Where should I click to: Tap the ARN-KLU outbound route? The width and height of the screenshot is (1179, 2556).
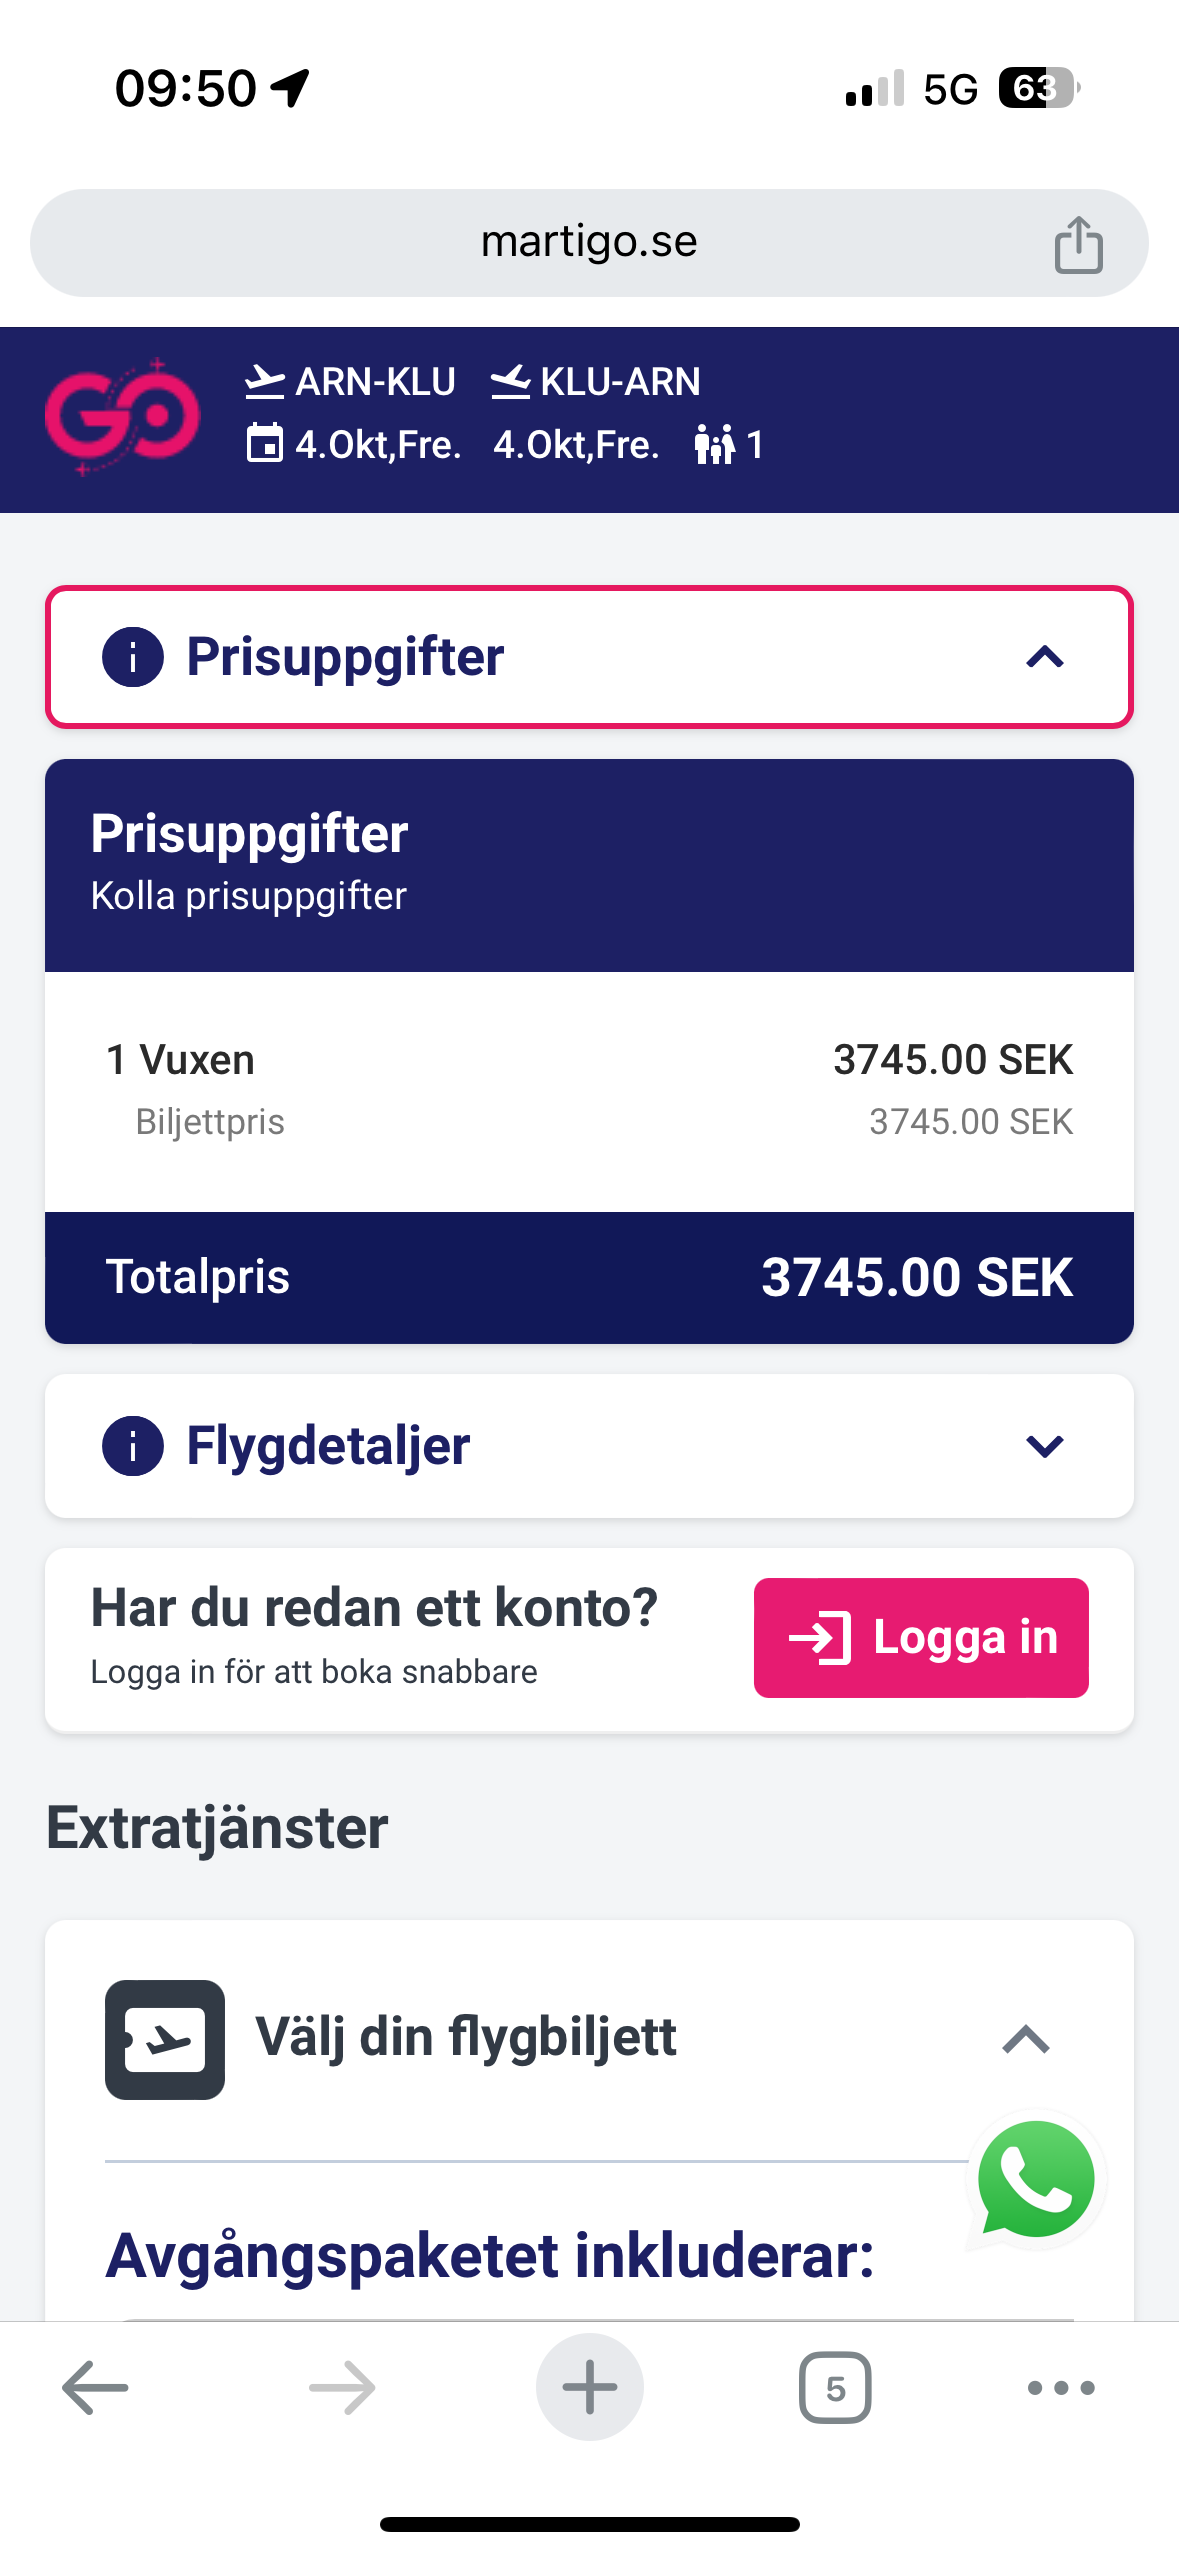(351, 382)
